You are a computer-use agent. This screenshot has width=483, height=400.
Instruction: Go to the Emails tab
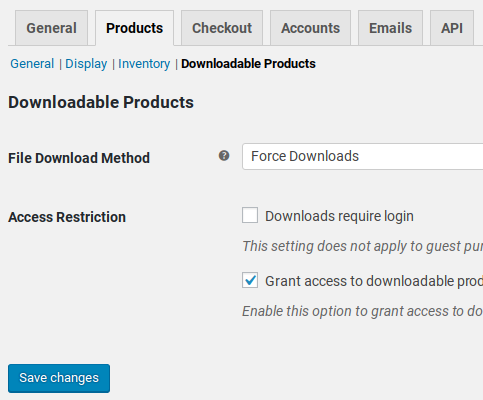[390, 28]
